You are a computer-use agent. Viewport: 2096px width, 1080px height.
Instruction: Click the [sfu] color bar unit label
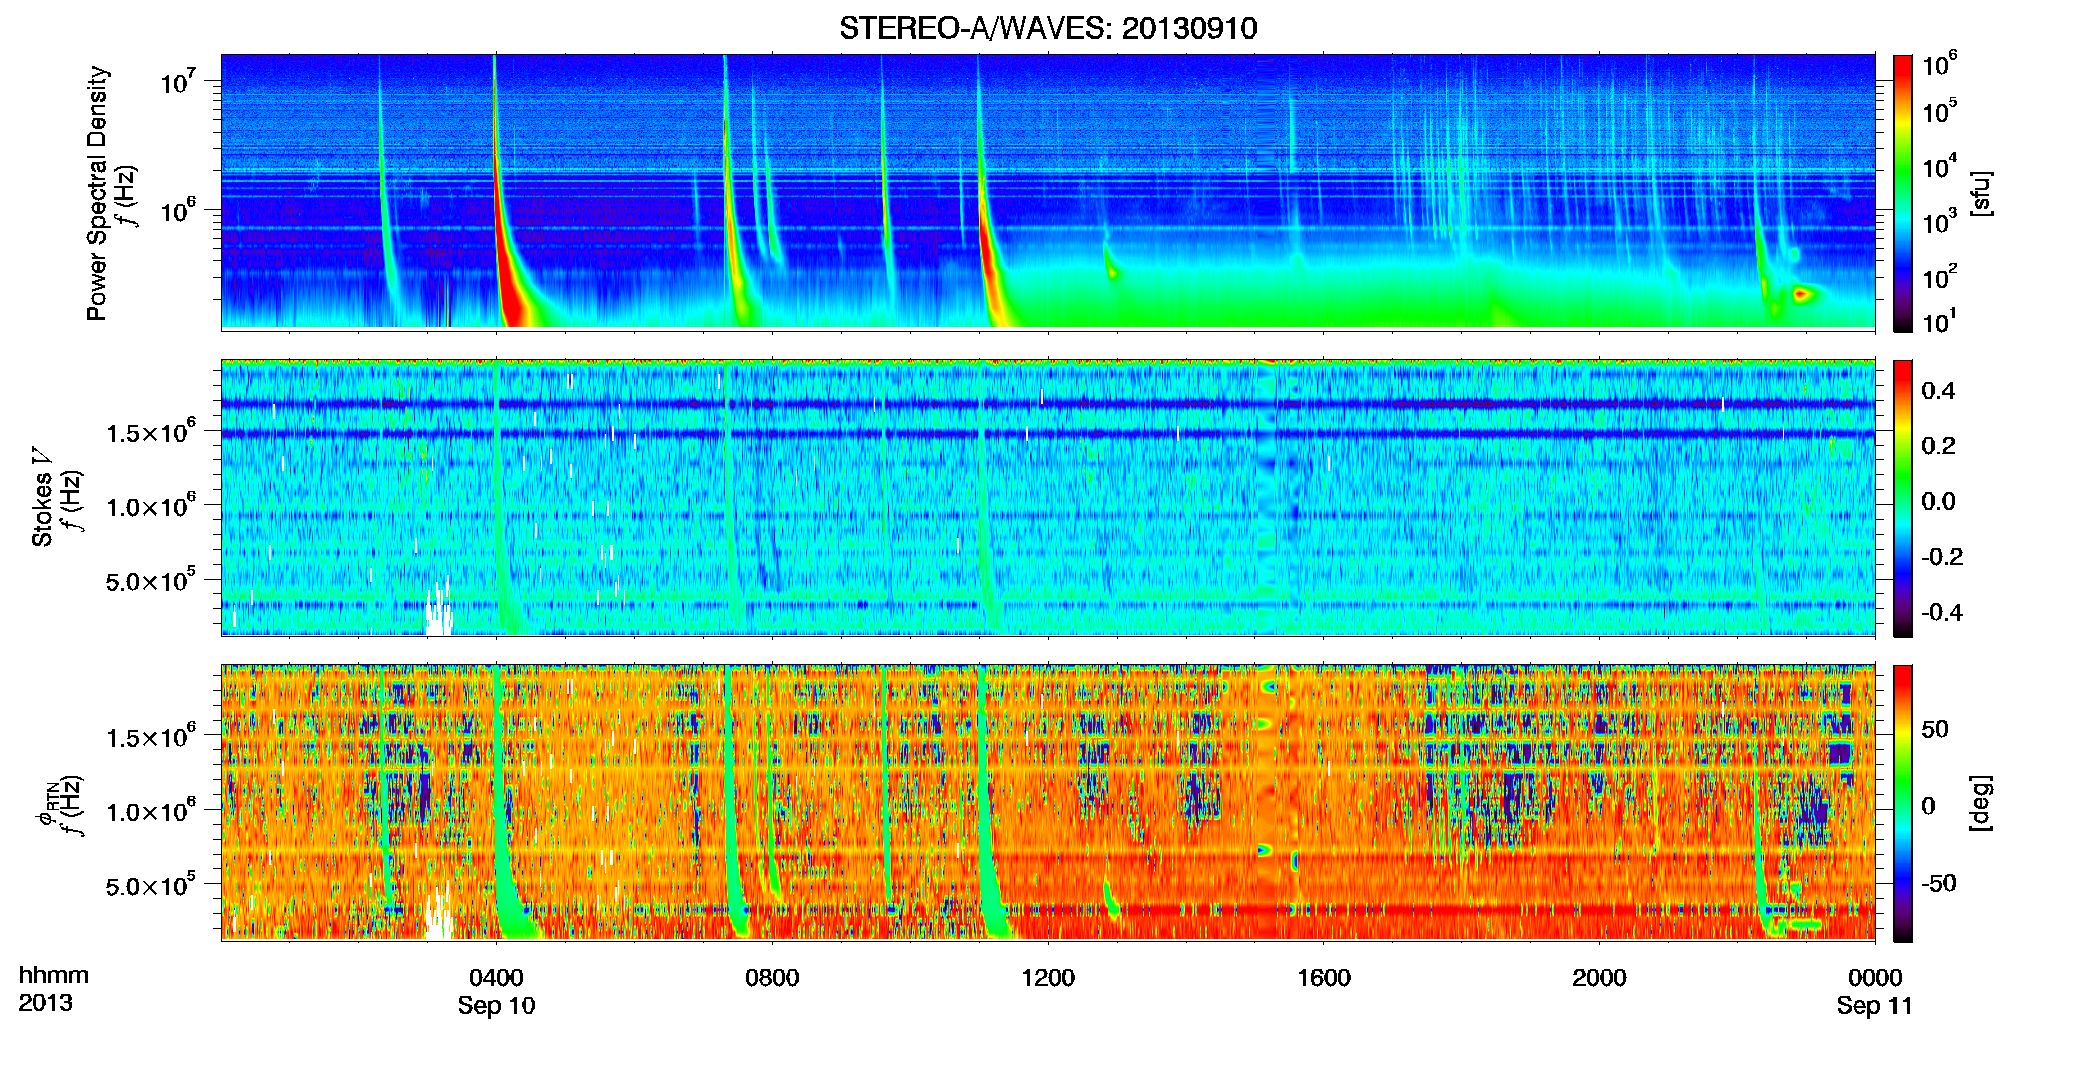point(1980,194)
